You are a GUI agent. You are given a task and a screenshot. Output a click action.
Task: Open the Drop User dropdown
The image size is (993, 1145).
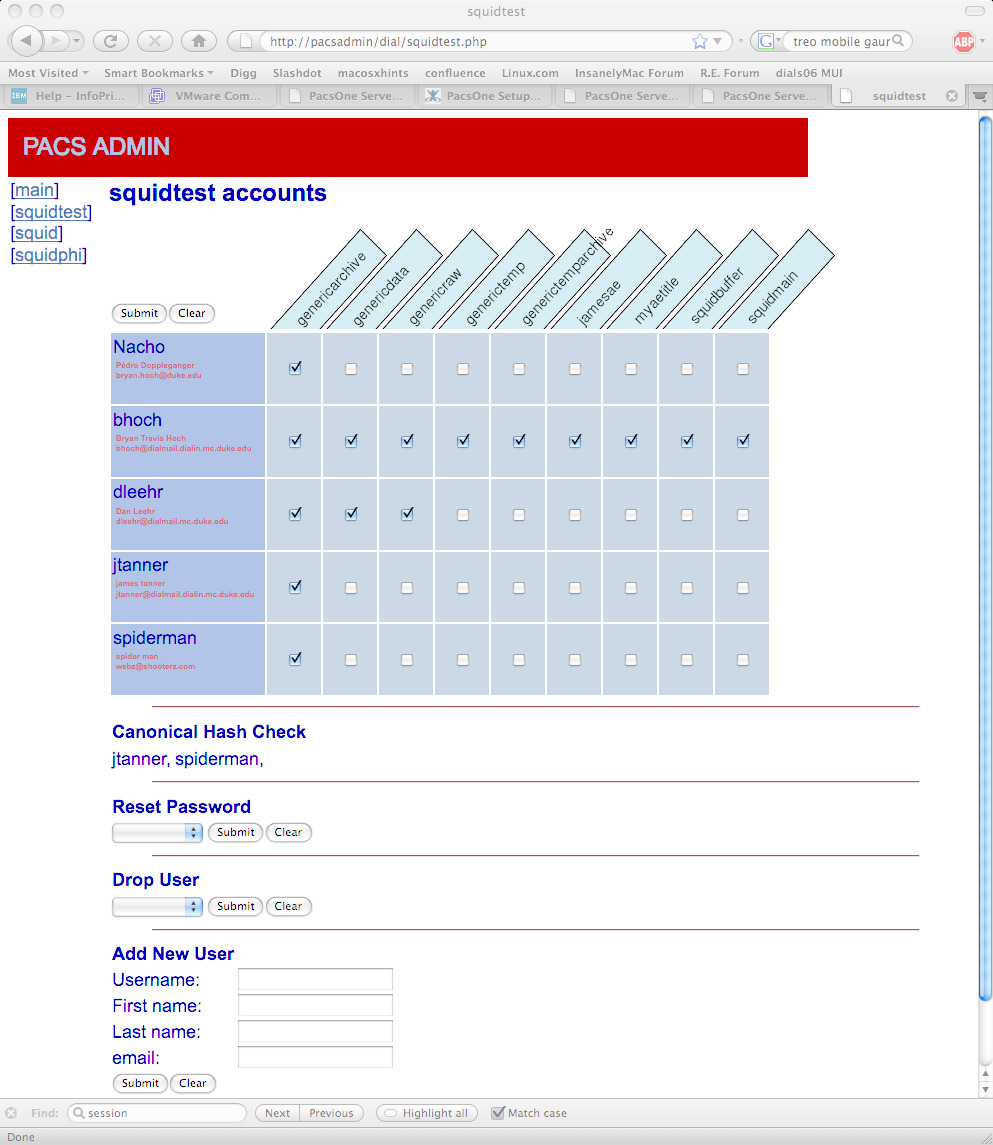[157, 907]
